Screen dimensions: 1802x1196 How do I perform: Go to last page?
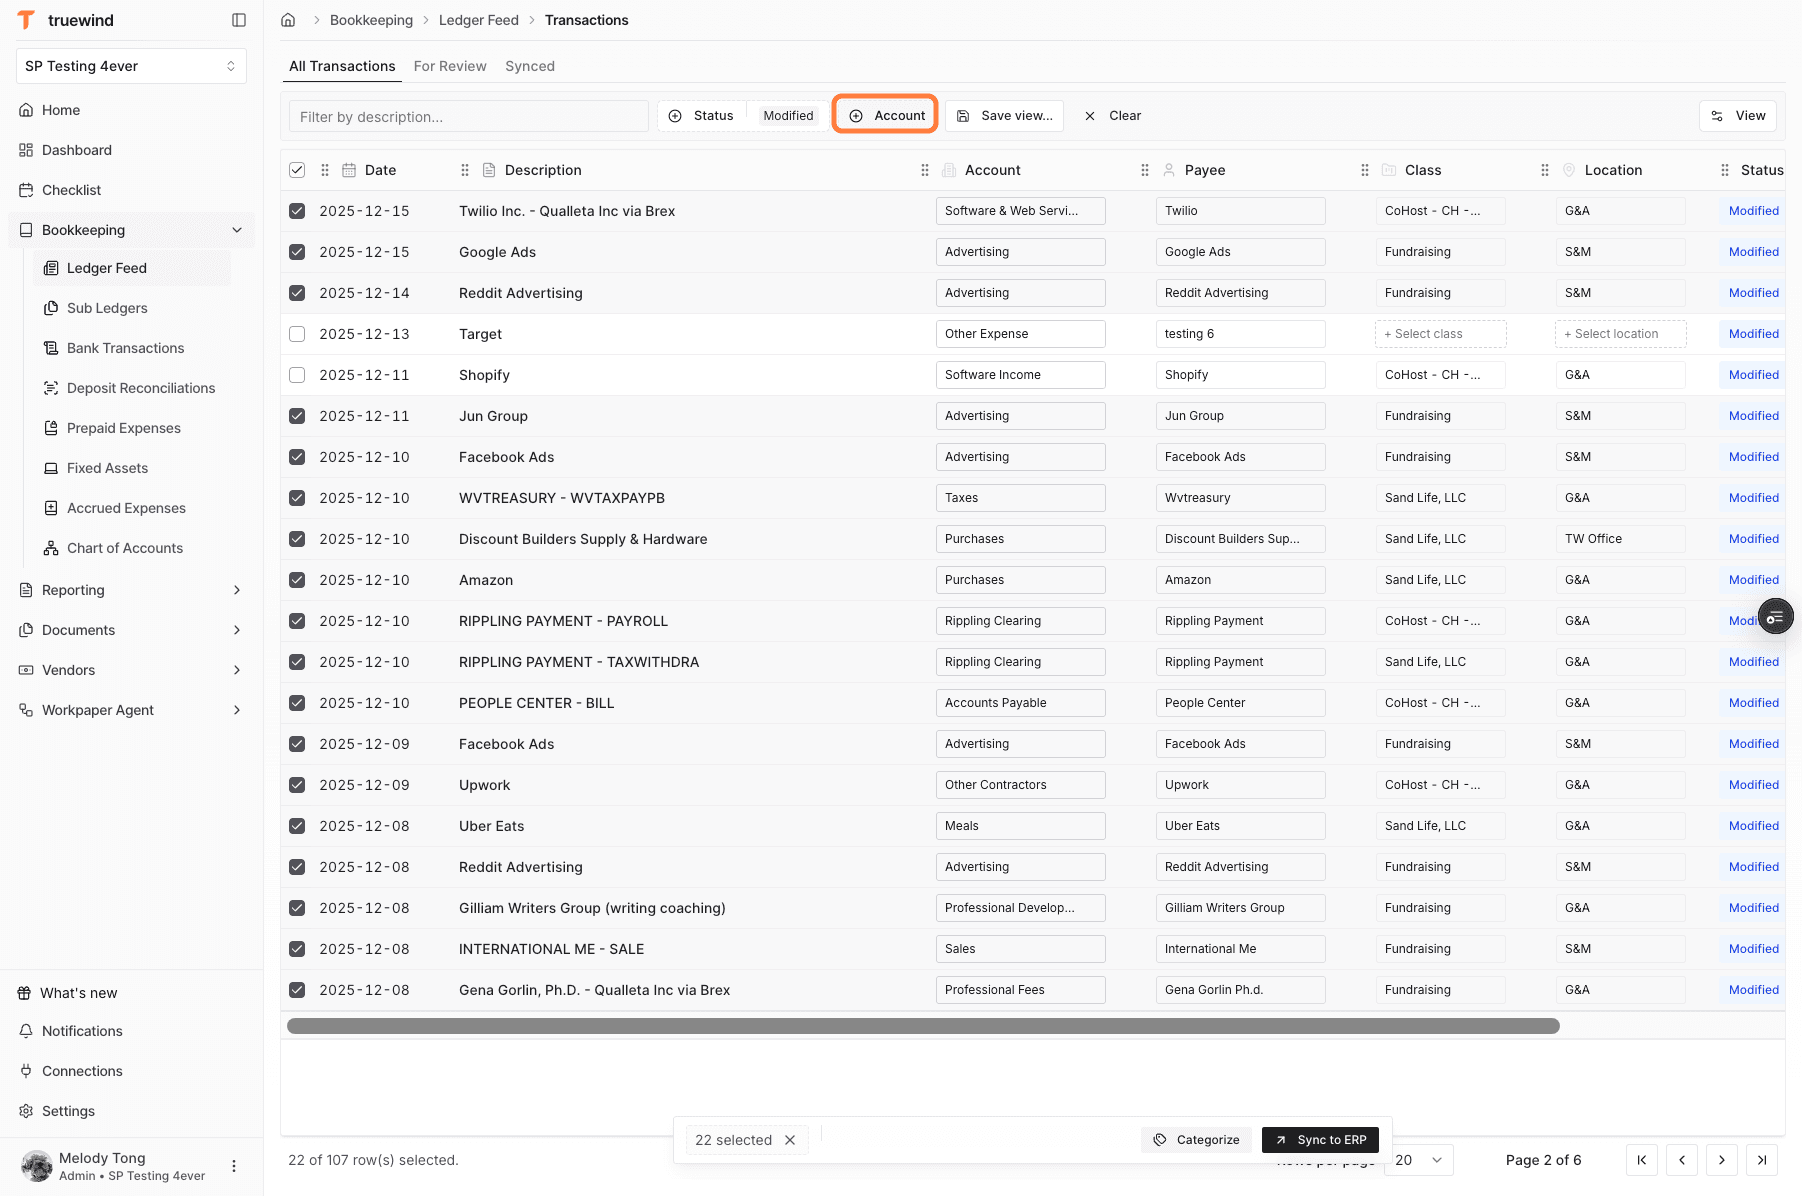pos(1762,1160)
